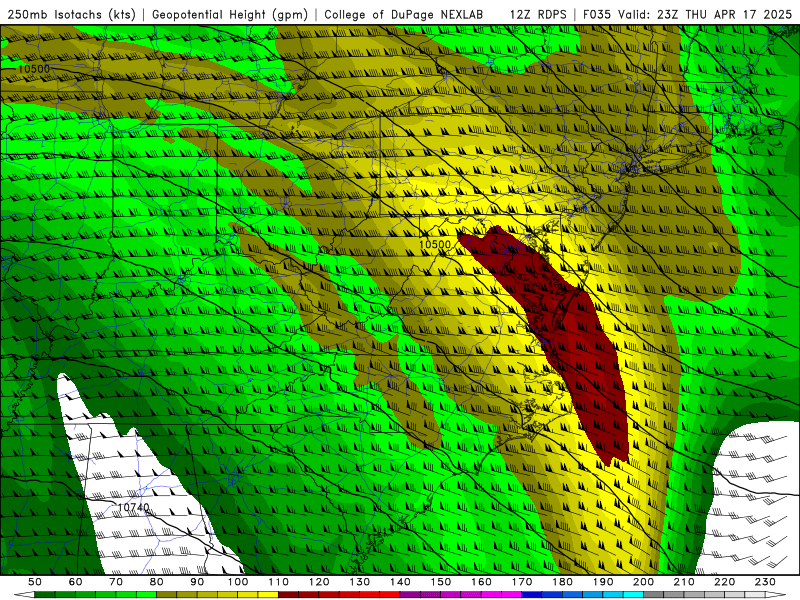Click the '250mb Isotachs (kts)' title text

[x=72, y=14]
